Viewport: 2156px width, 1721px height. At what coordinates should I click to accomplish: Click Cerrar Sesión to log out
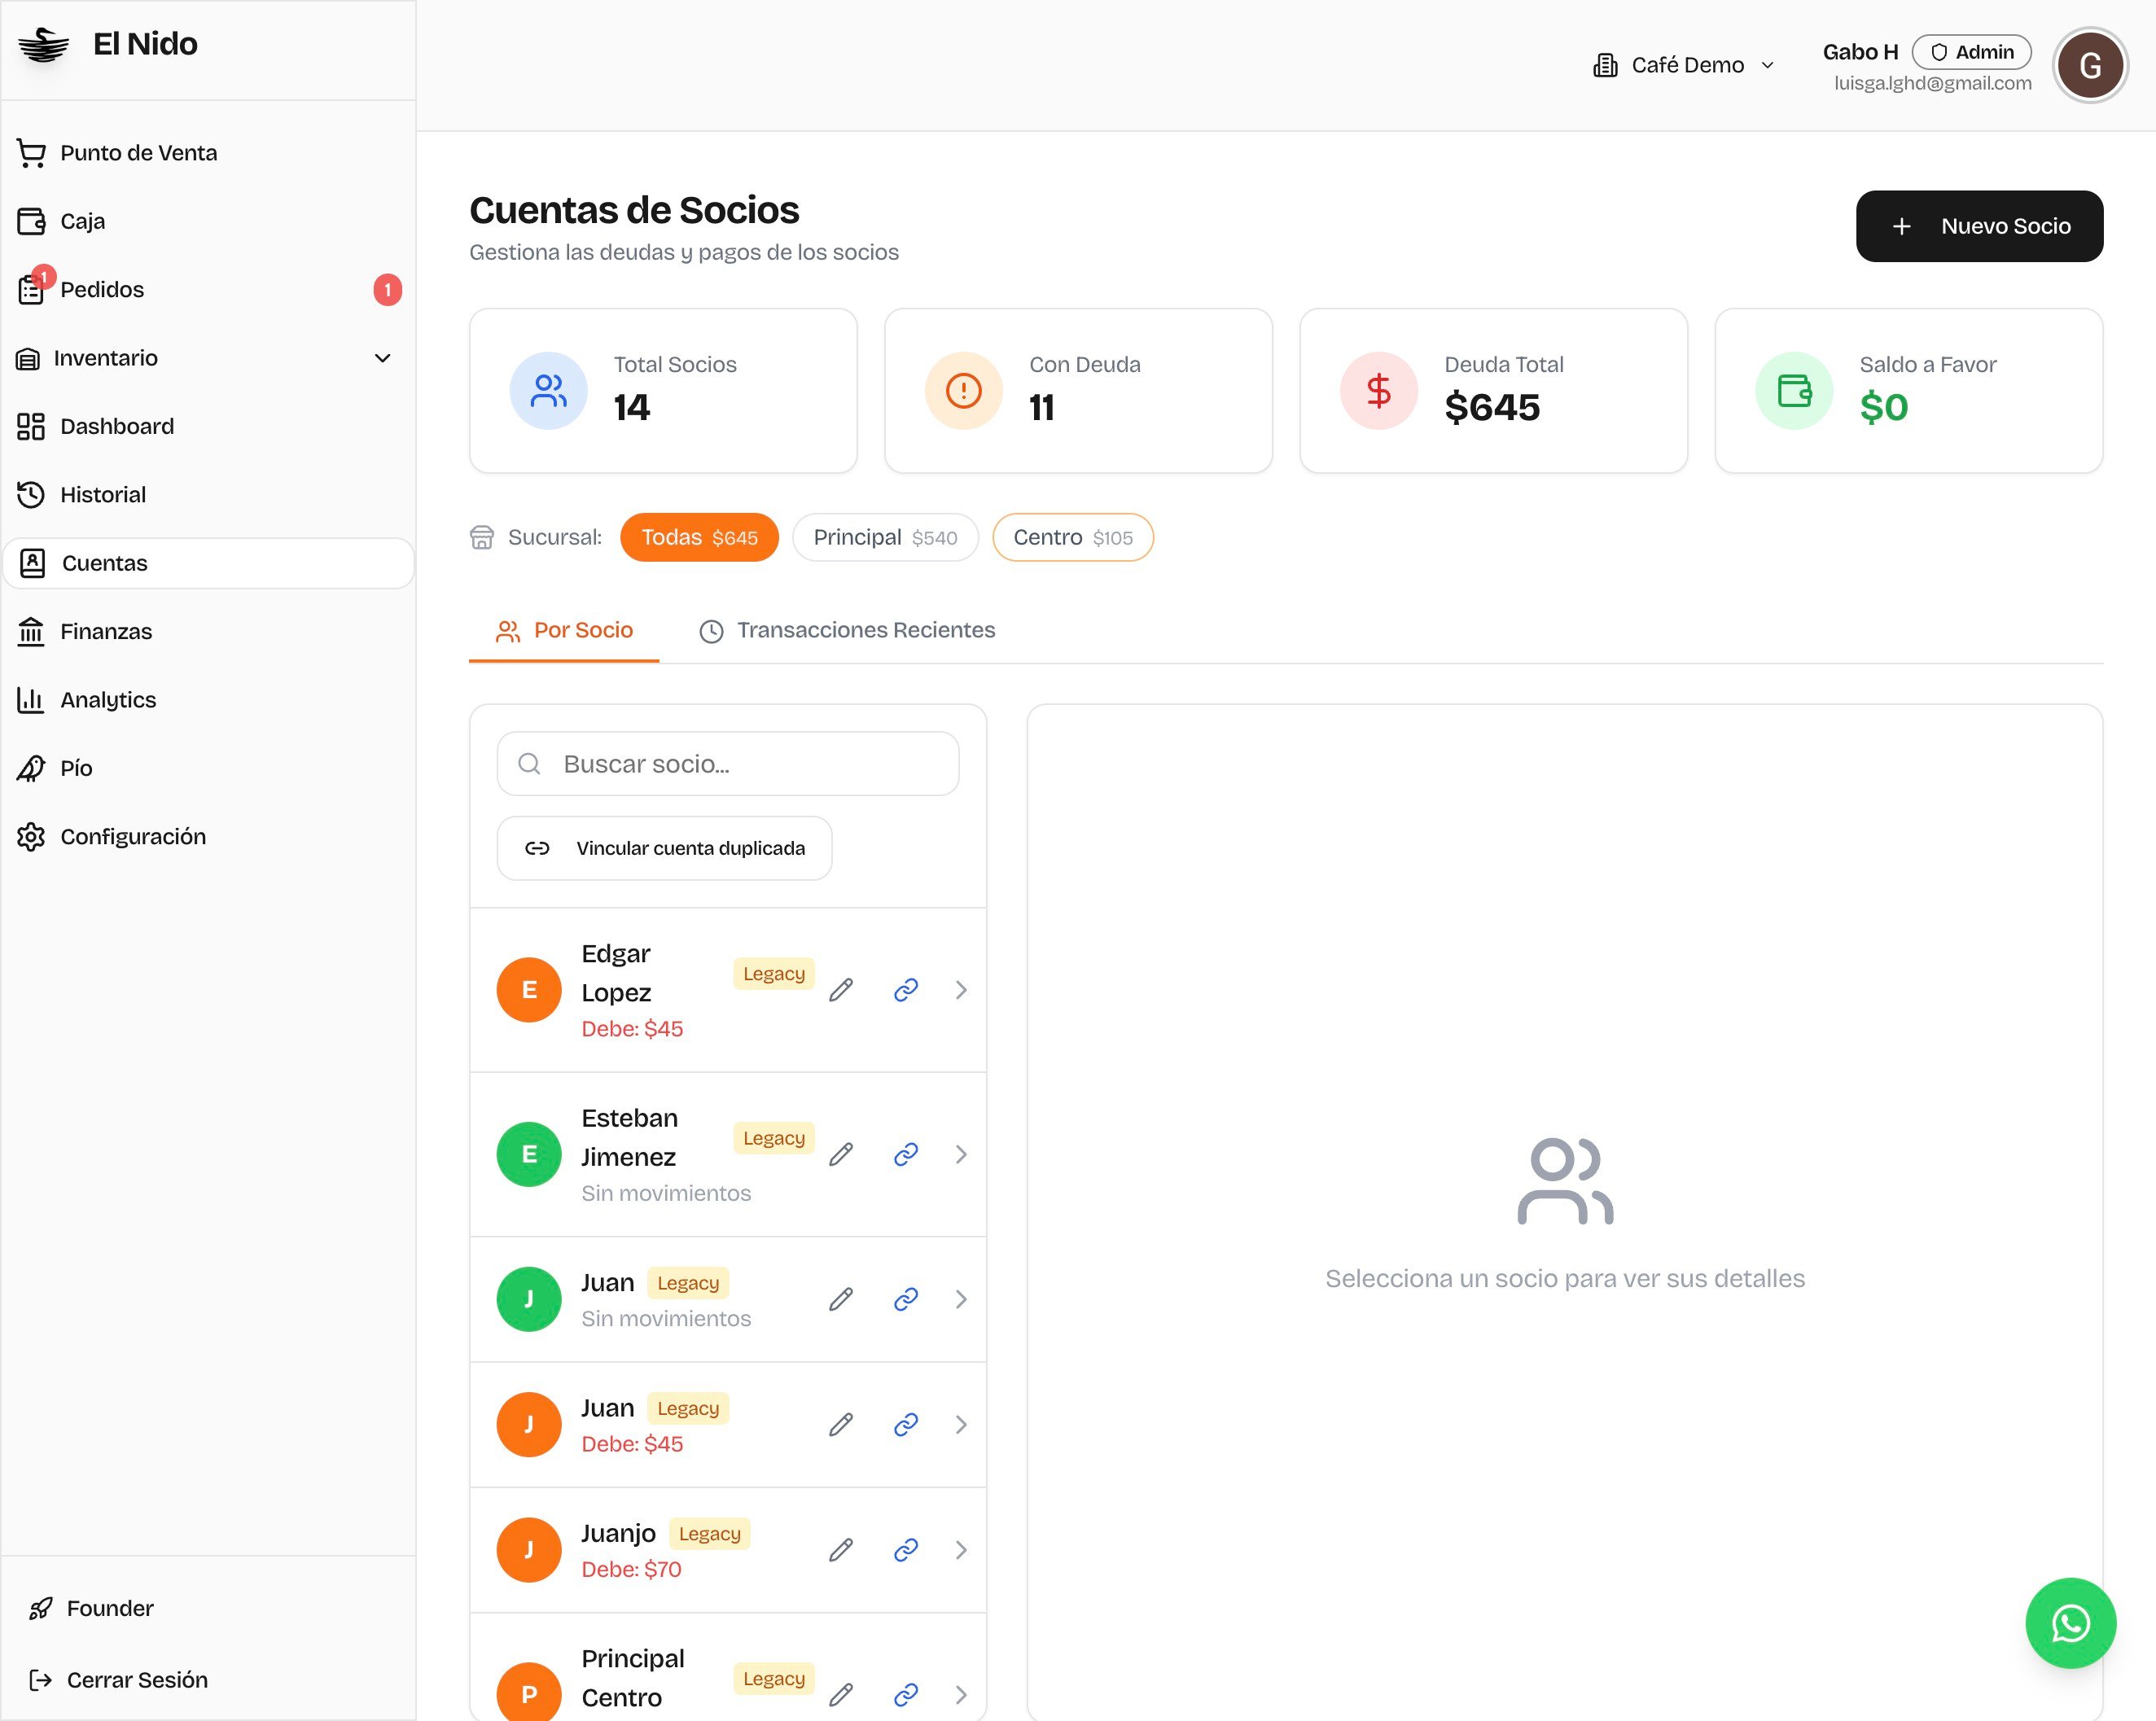[x=208, y=1680]
